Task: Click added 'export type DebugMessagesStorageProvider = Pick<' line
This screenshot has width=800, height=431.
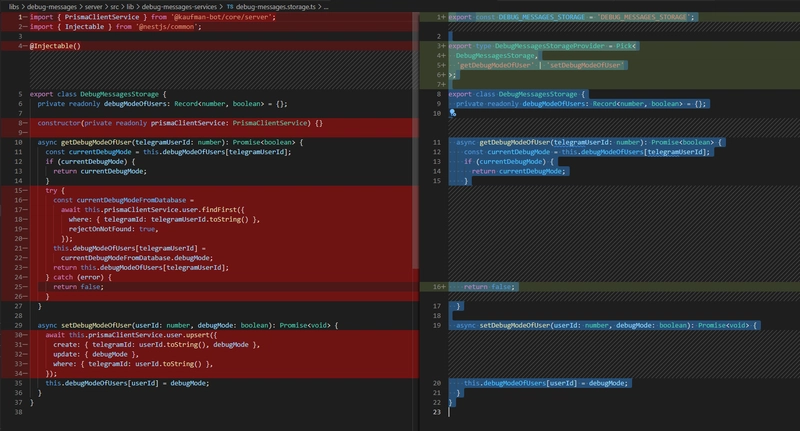Action: point(542,46)
